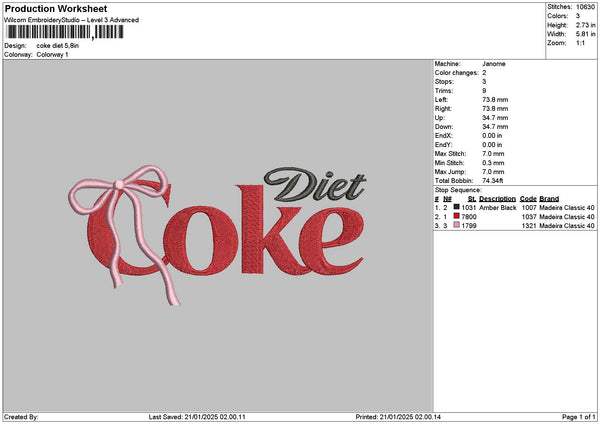Click the Zoom value '1:1'
The image size is (600, 424).
(x=580, y=43)
